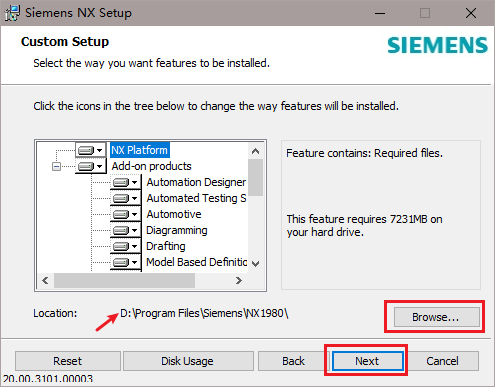Image resolution: width=495 pixels, height=387 pixels.
Task: Click the install location path text
Action: click(x=204, y=313)
